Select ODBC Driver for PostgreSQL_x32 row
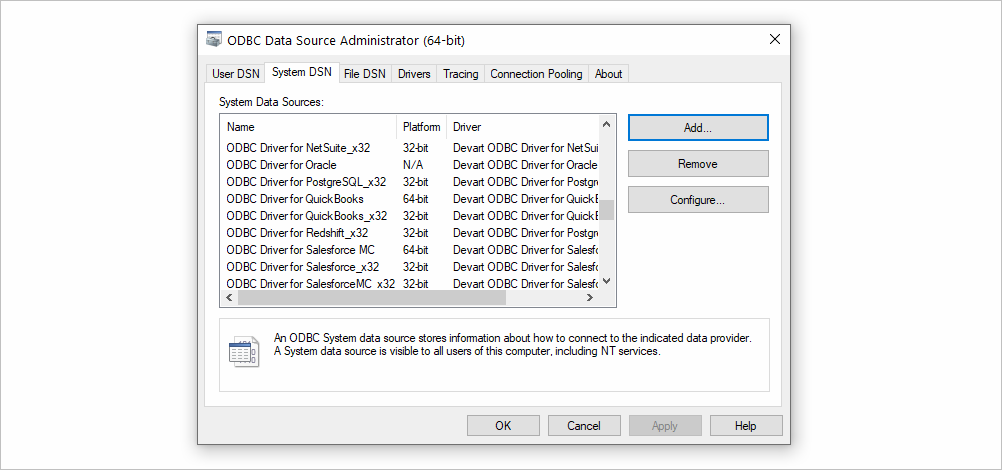This screenshot has height=470, width=1002. (410, 182)
